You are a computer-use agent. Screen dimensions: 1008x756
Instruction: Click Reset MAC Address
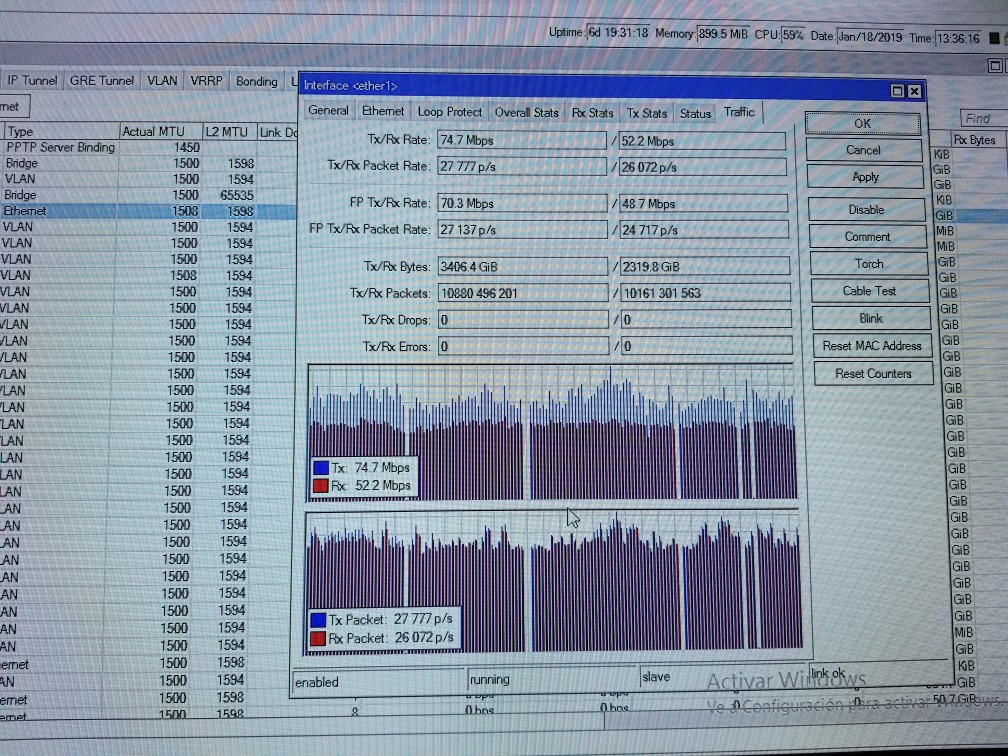(872, 346)
